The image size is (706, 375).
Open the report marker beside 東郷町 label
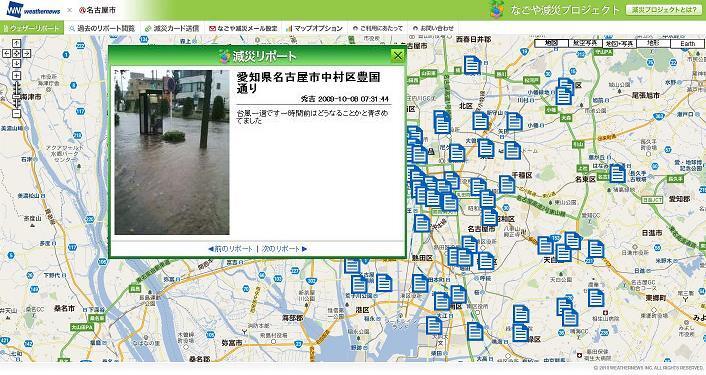point(596,298)
